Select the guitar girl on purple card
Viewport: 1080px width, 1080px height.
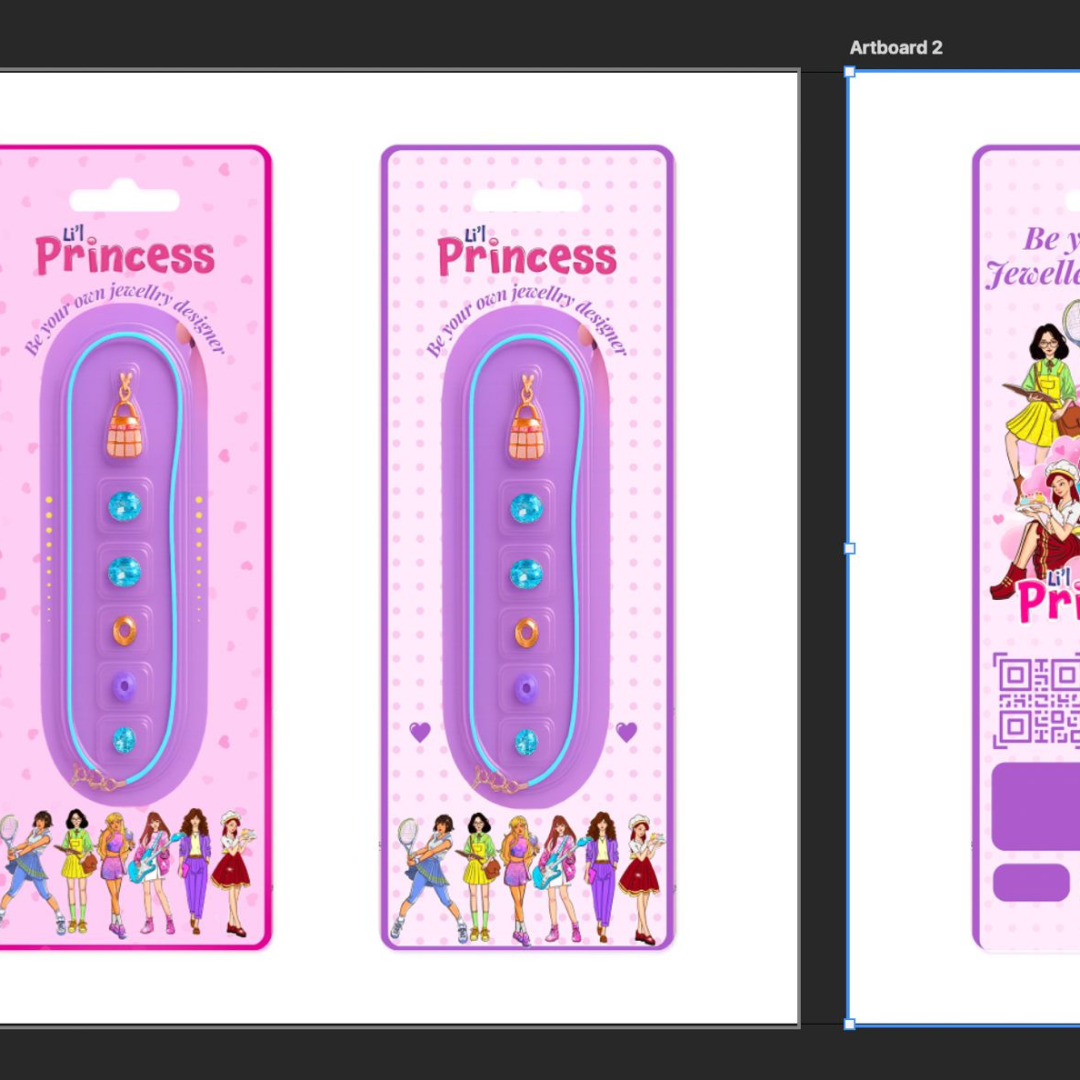click(560, 878)
